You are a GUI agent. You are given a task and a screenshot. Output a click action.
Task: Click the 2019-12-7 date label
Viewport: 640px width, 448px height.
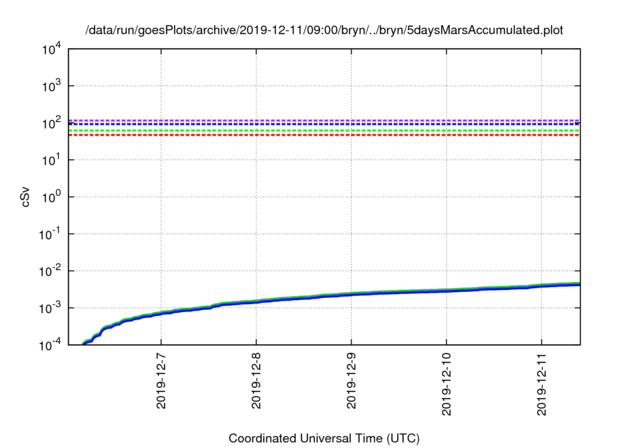click(x=161, y=381)
